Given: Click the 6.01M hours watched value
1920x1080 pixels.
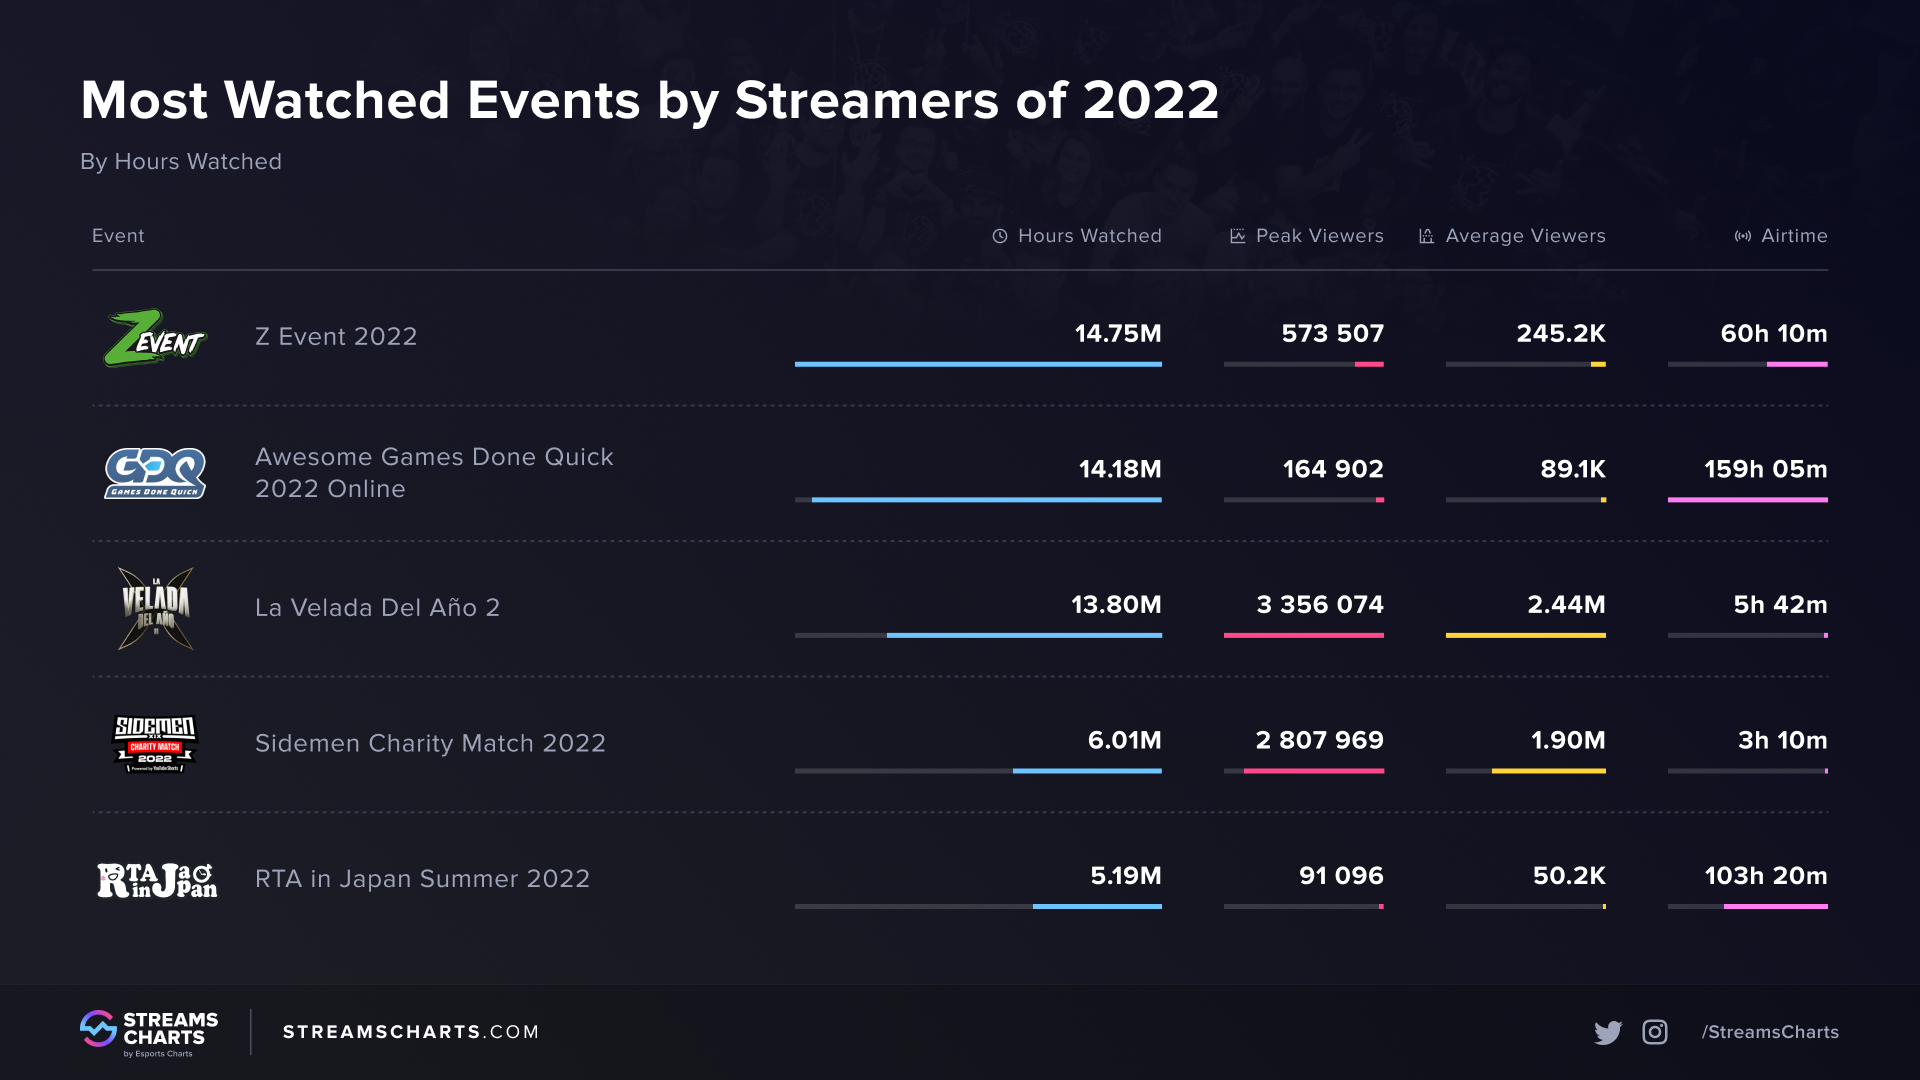Looking at the screenshot, I should pos(1124,741).
